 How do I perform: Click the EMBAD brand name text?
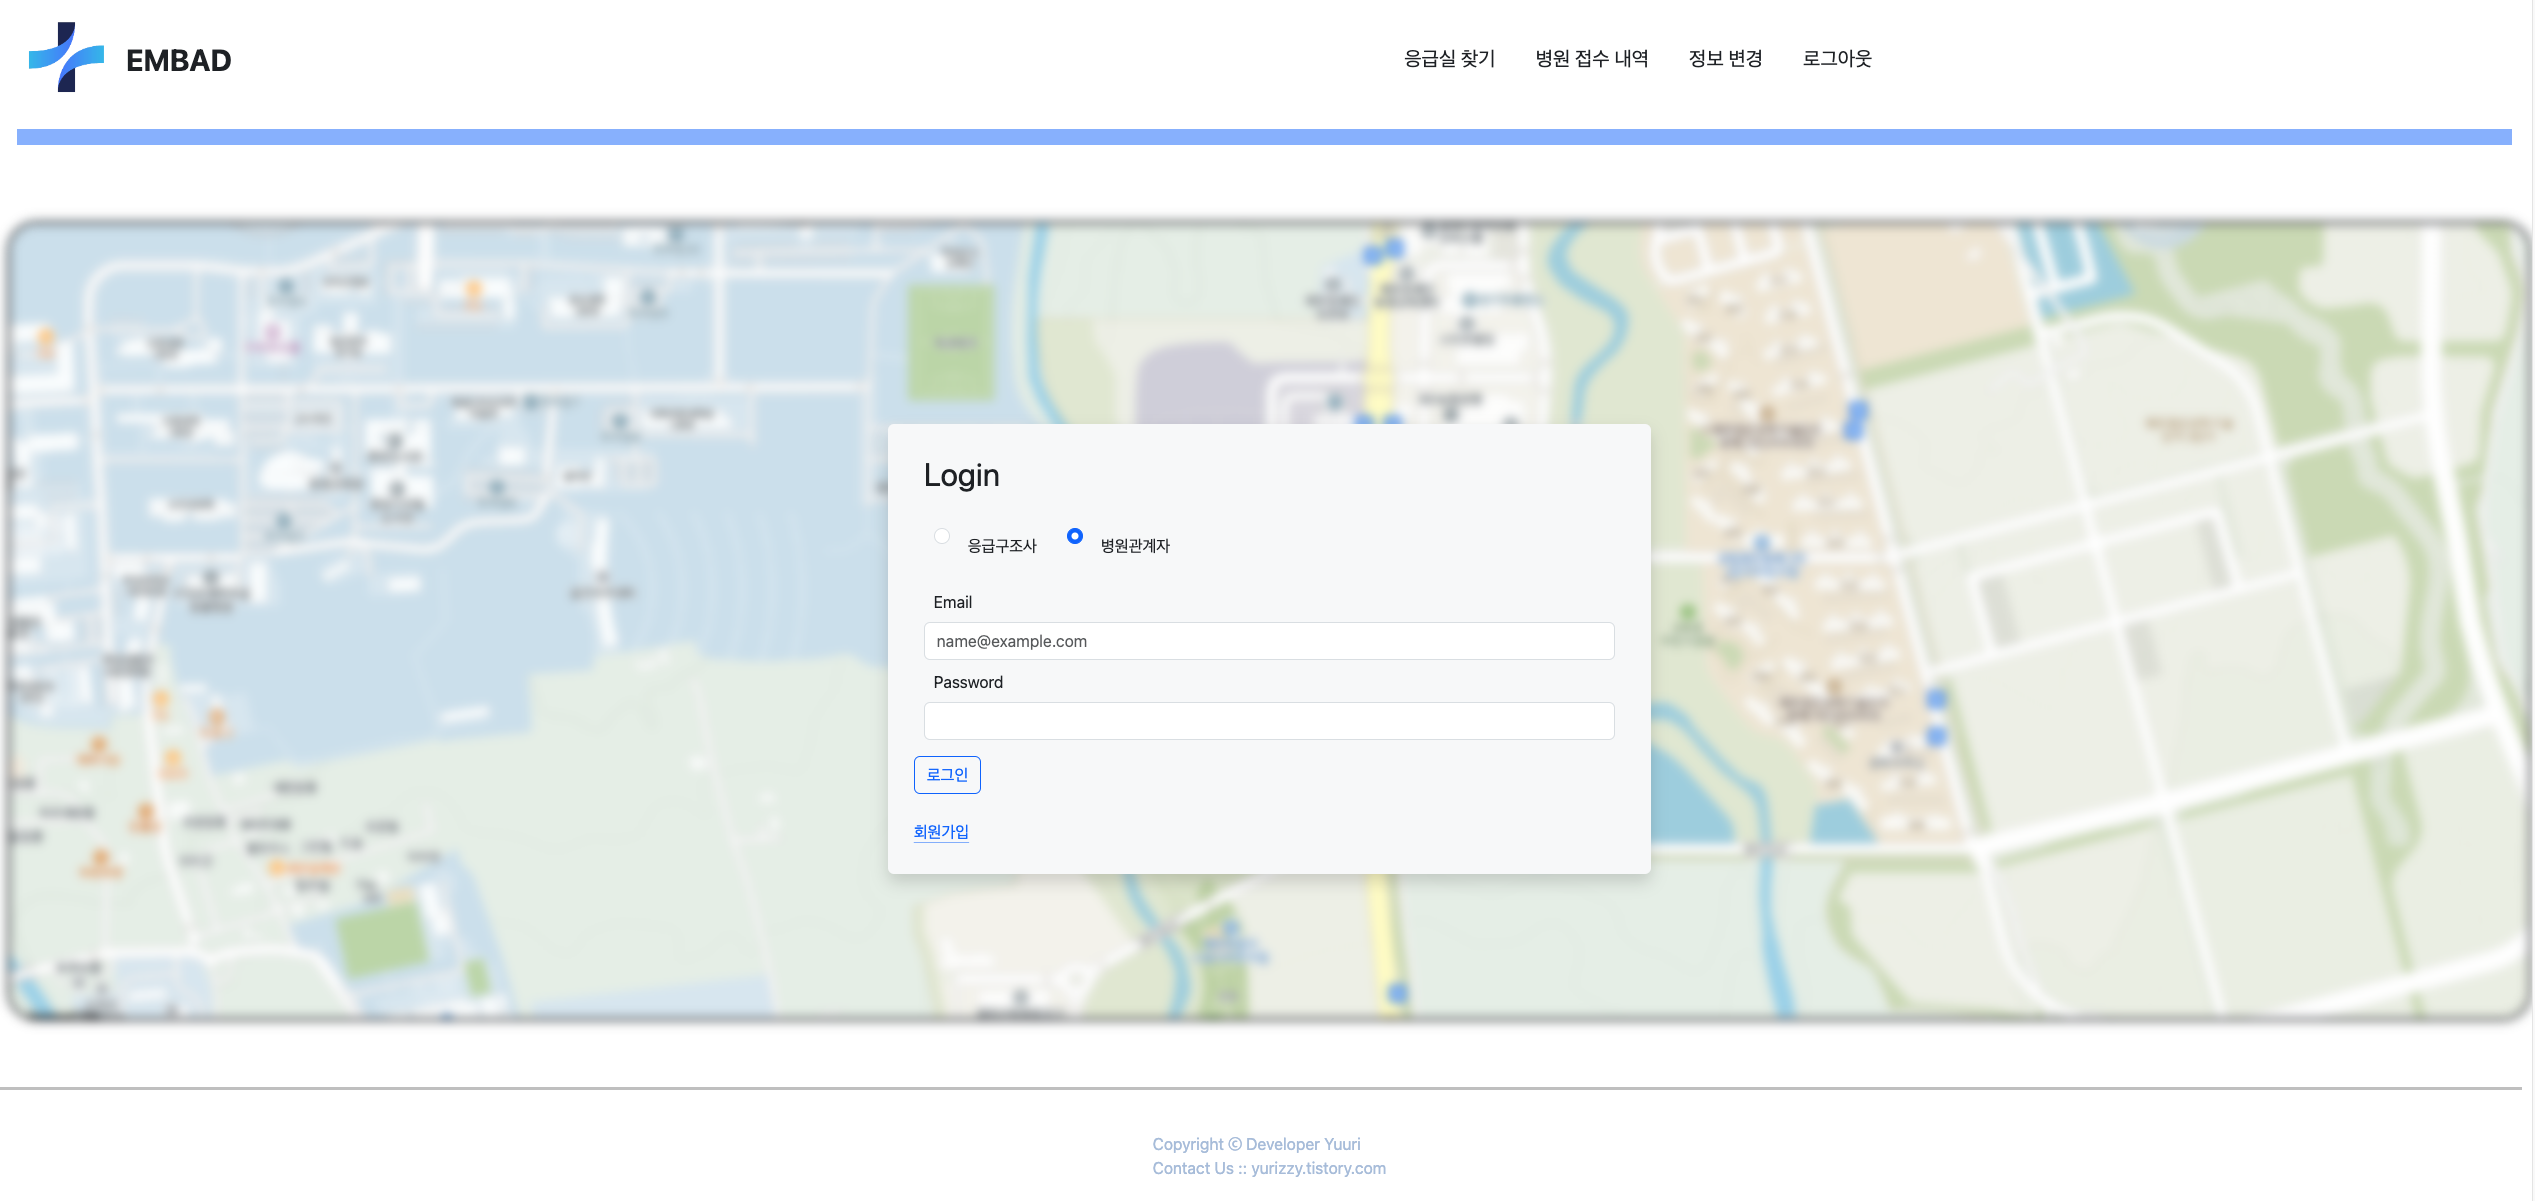[178, 61]
